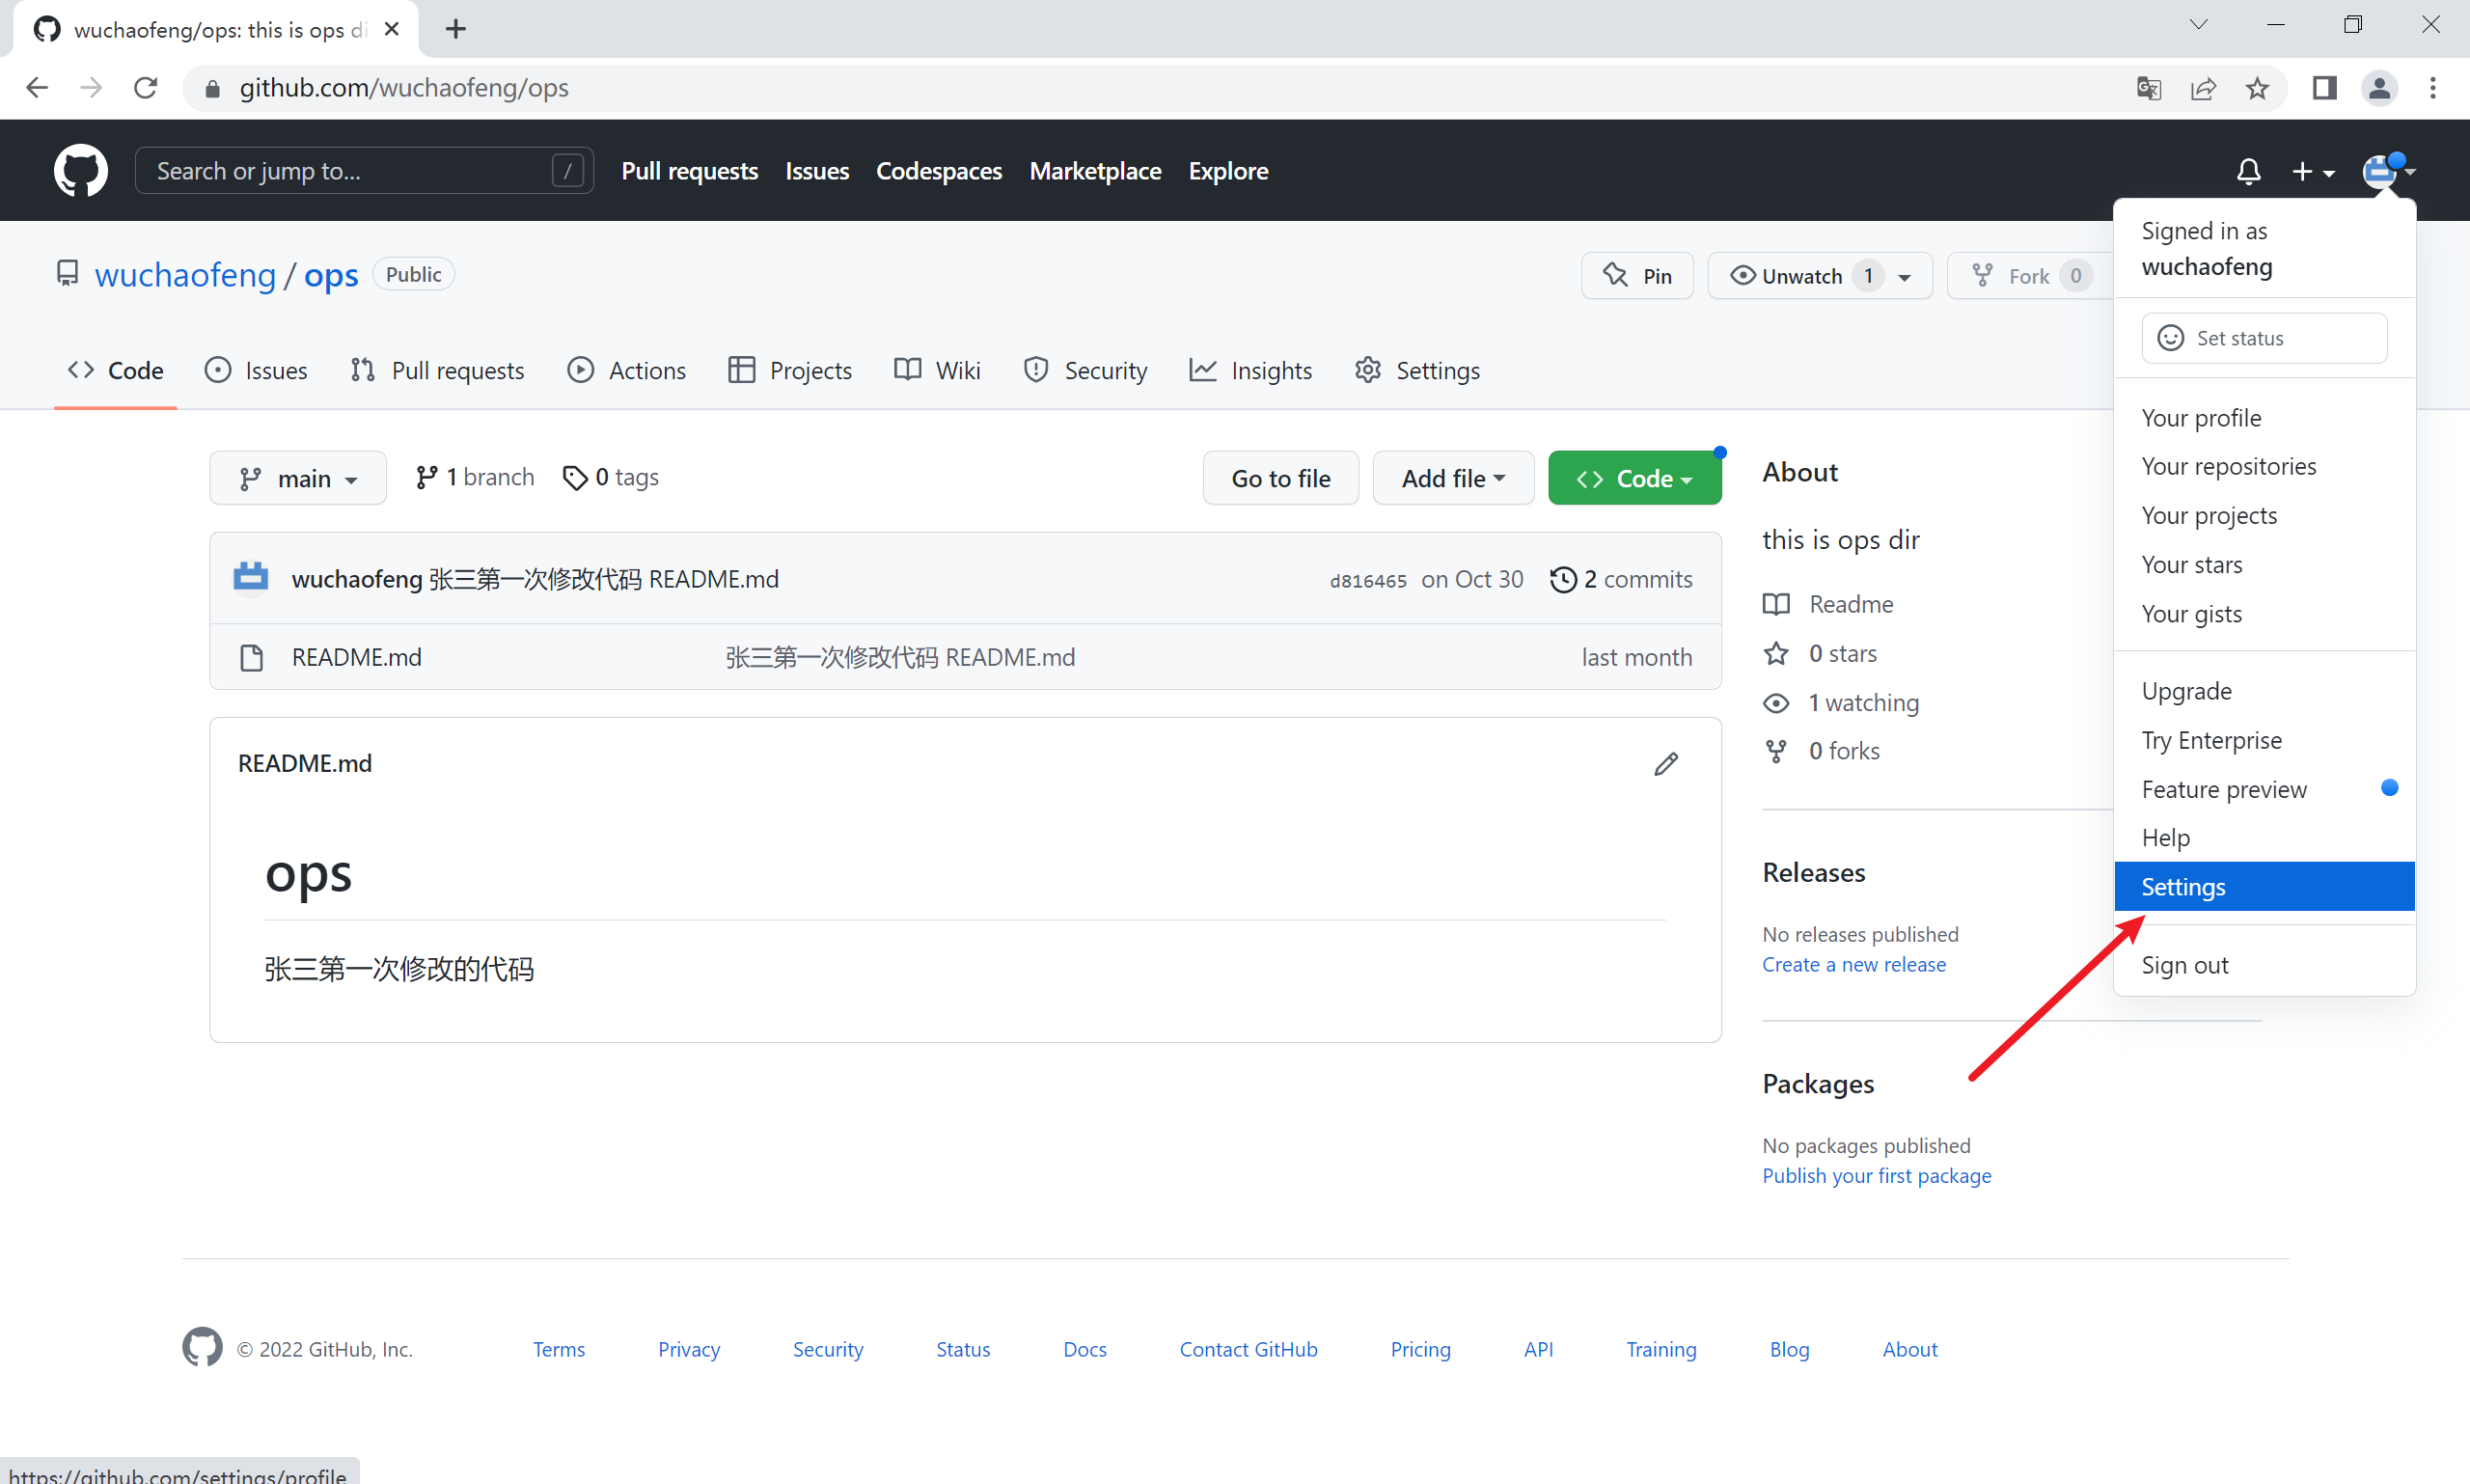The image size is (2470, 1484).
Task: Open the Insights tab
Action: pyautogui.click(x=1251, y=370)
